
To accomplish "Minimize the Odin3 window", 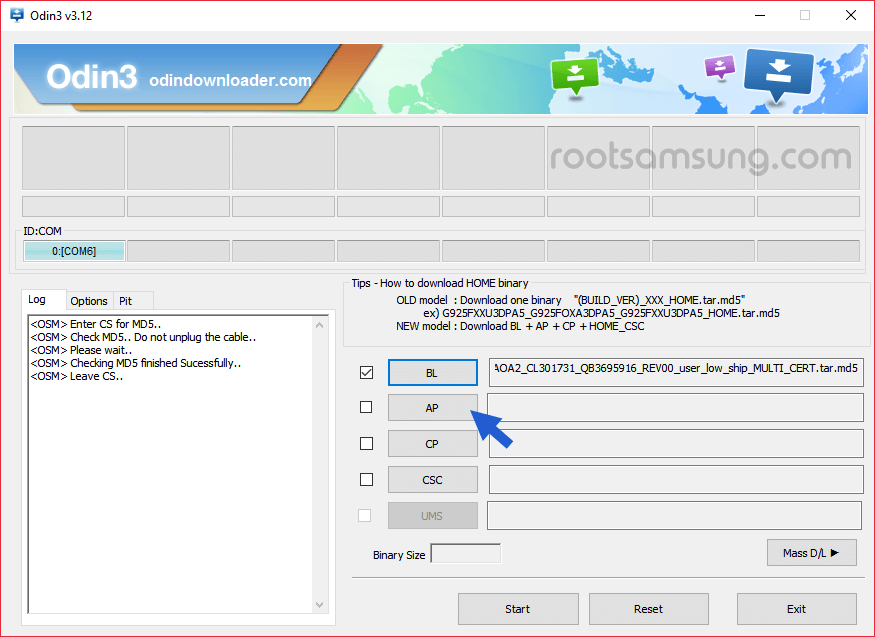I will pyautogui.click(x=759, y=15).
